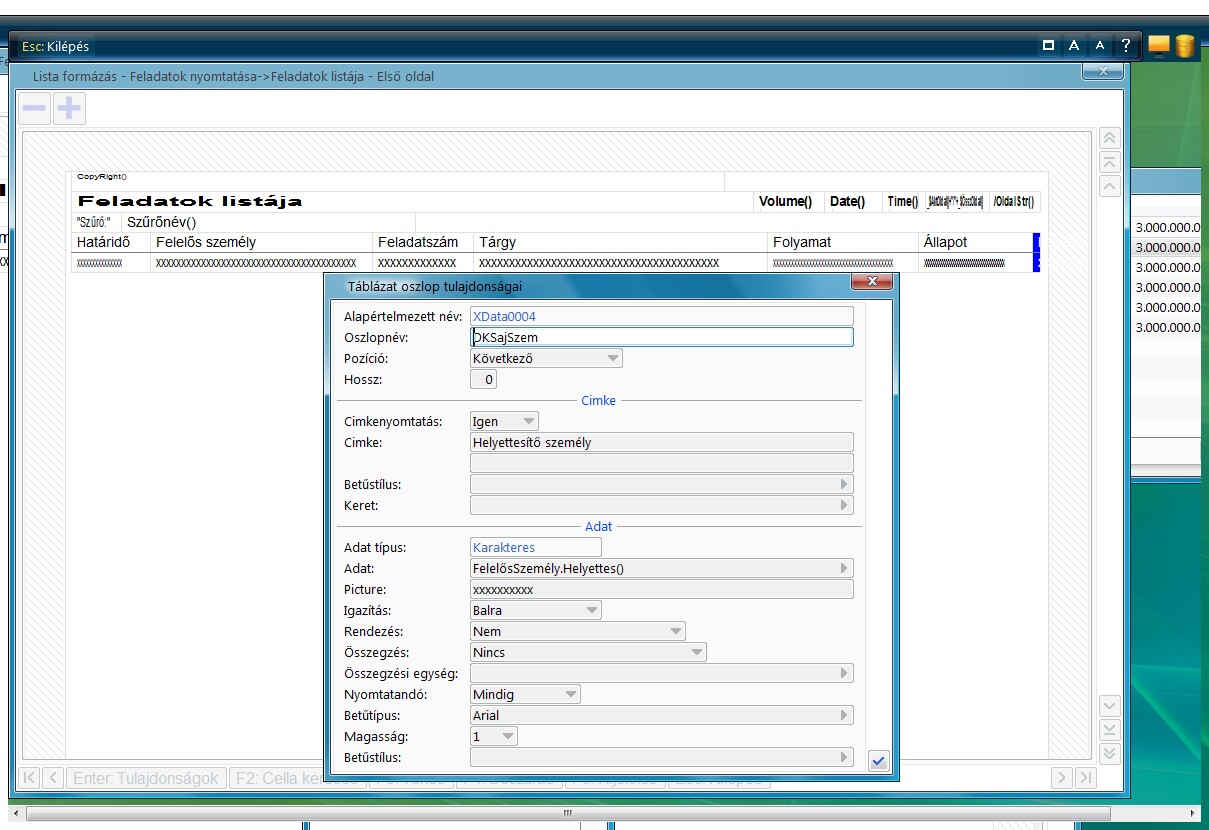
Task: Click the smaller font size A icon
Action: (x=1099, y=45)
